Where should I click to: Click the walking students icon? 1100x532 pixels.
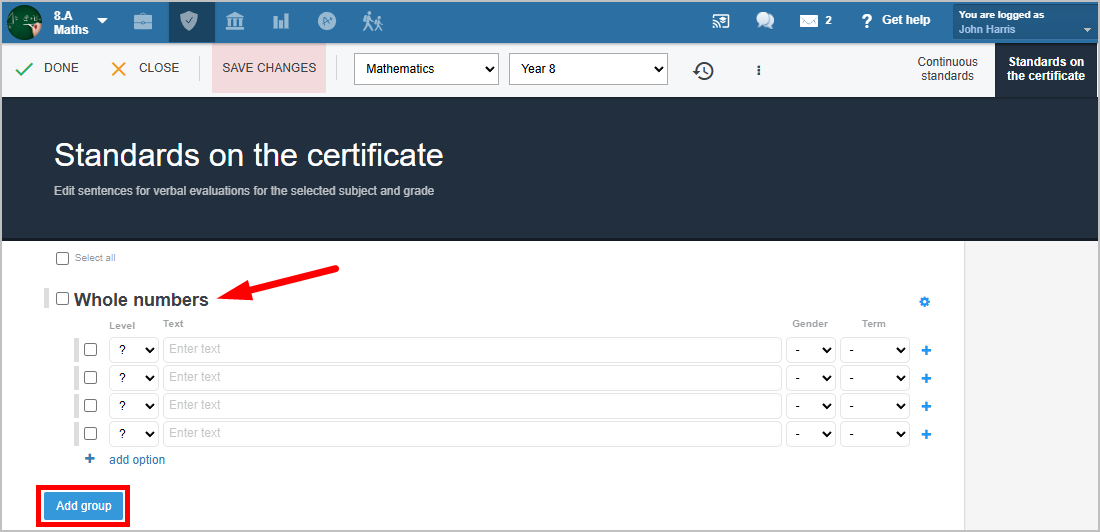click(x=372, y=21)
